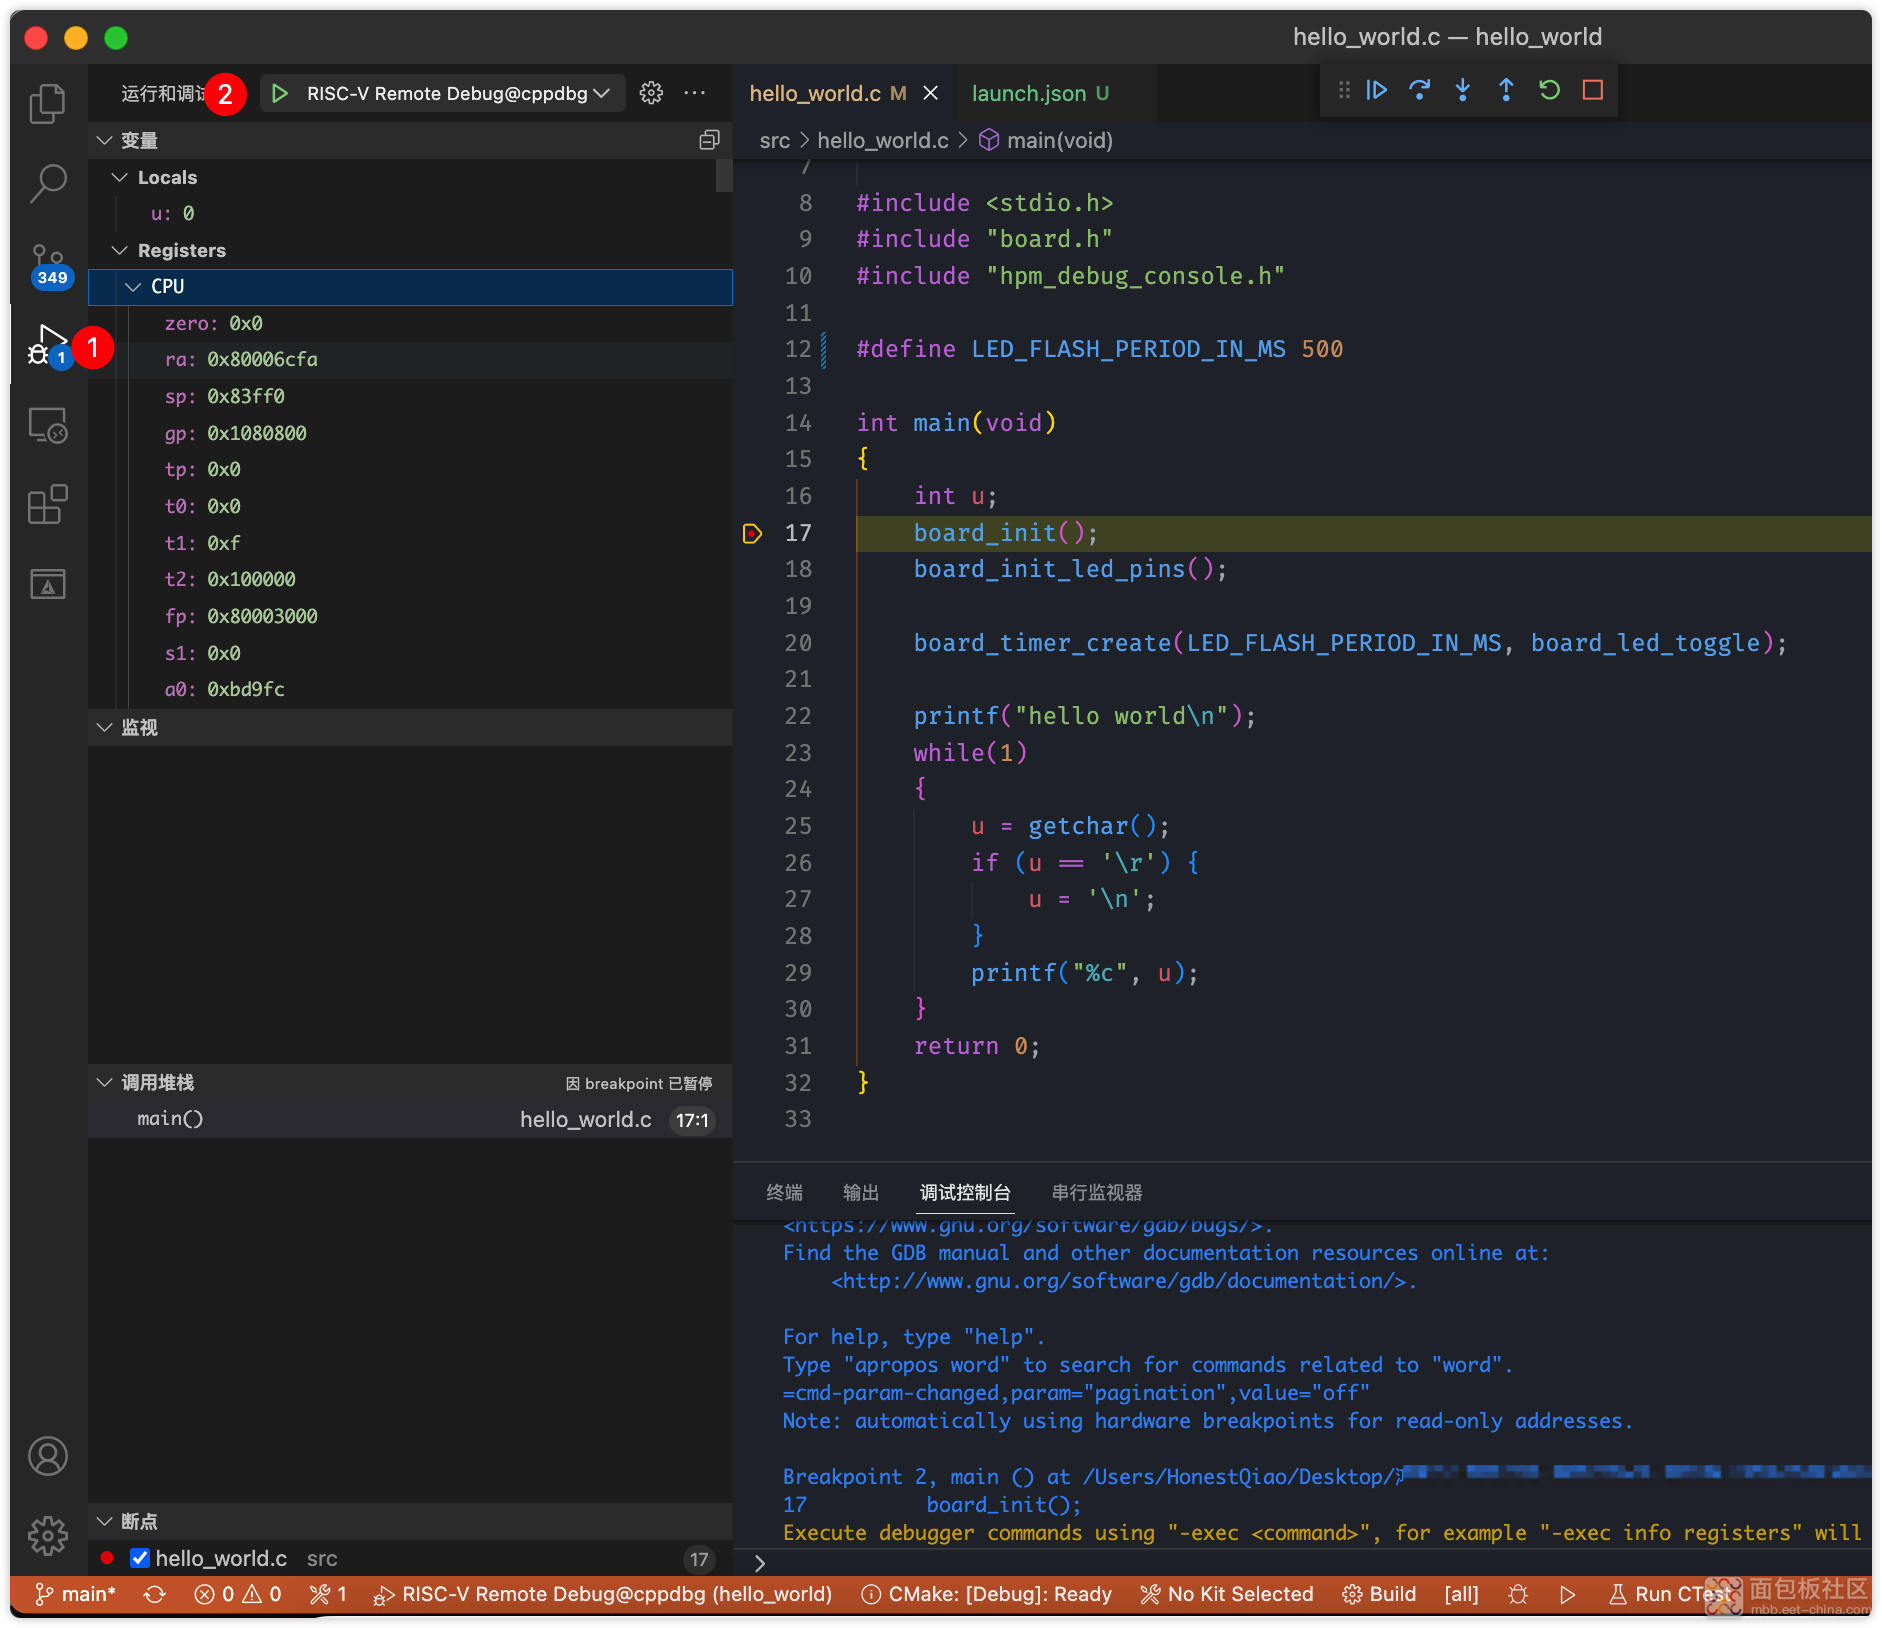The image size is (1882, 1628).
Task: Click RISC-V Remote Debug@cppdbg status bar item
Action: [603, 1594]
